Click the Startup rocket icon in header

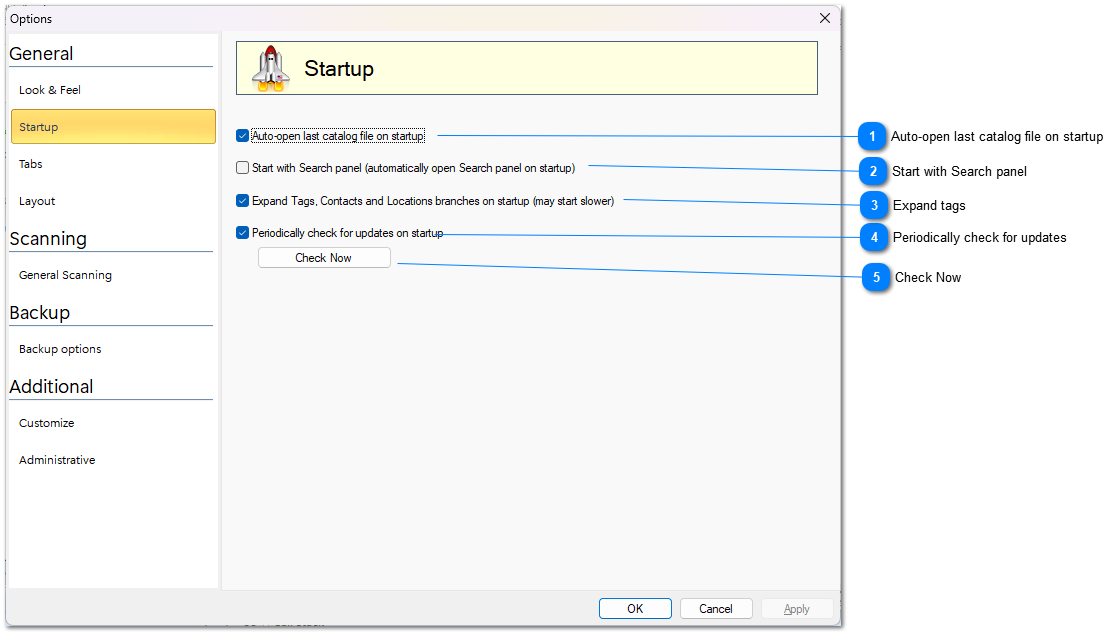pyautogui.click(x=269, y=69)
